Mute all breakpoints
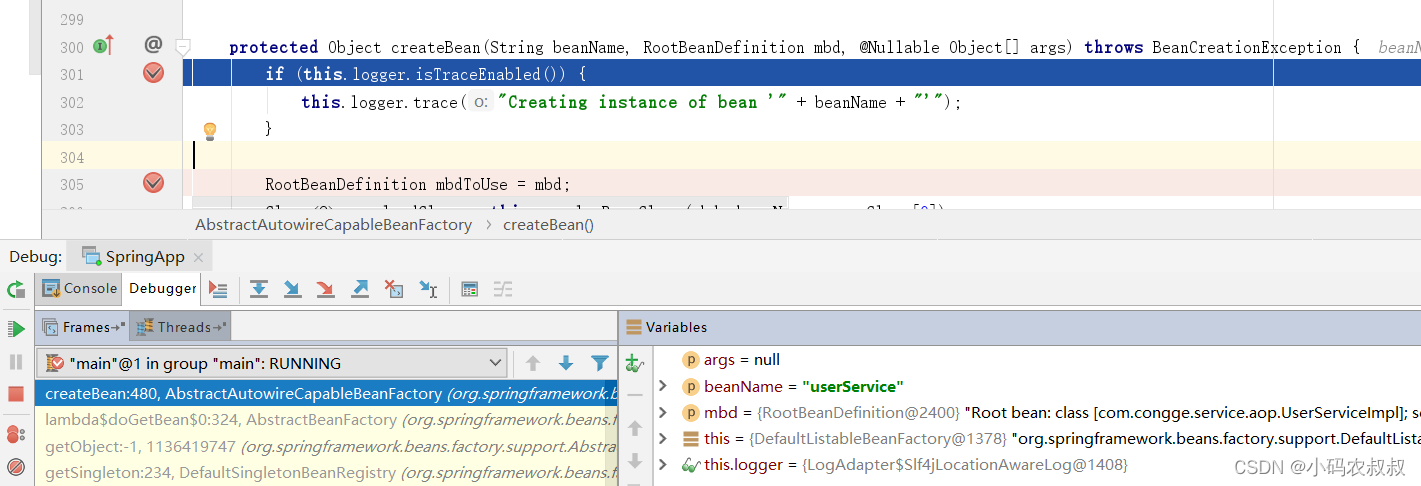This screenshot has height=486, width=1421. coord(16,466)
